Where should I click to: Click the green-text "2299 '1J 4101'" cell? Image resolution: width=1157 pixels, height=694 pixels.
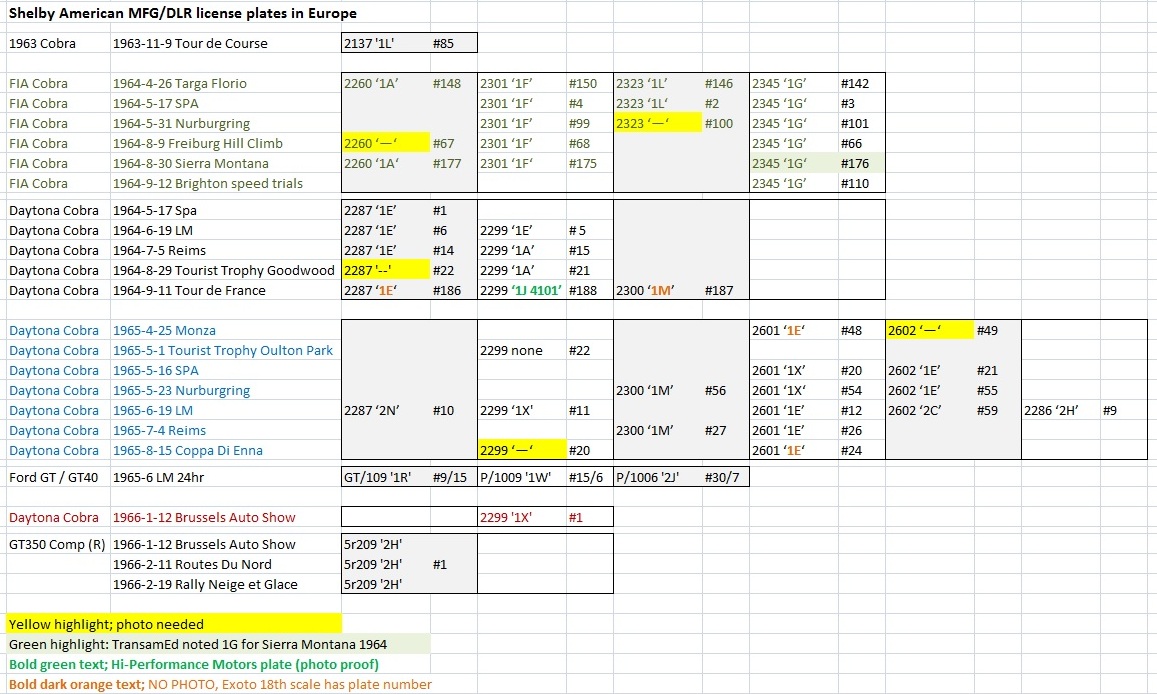pyautogui.click(x=521, y=291)
